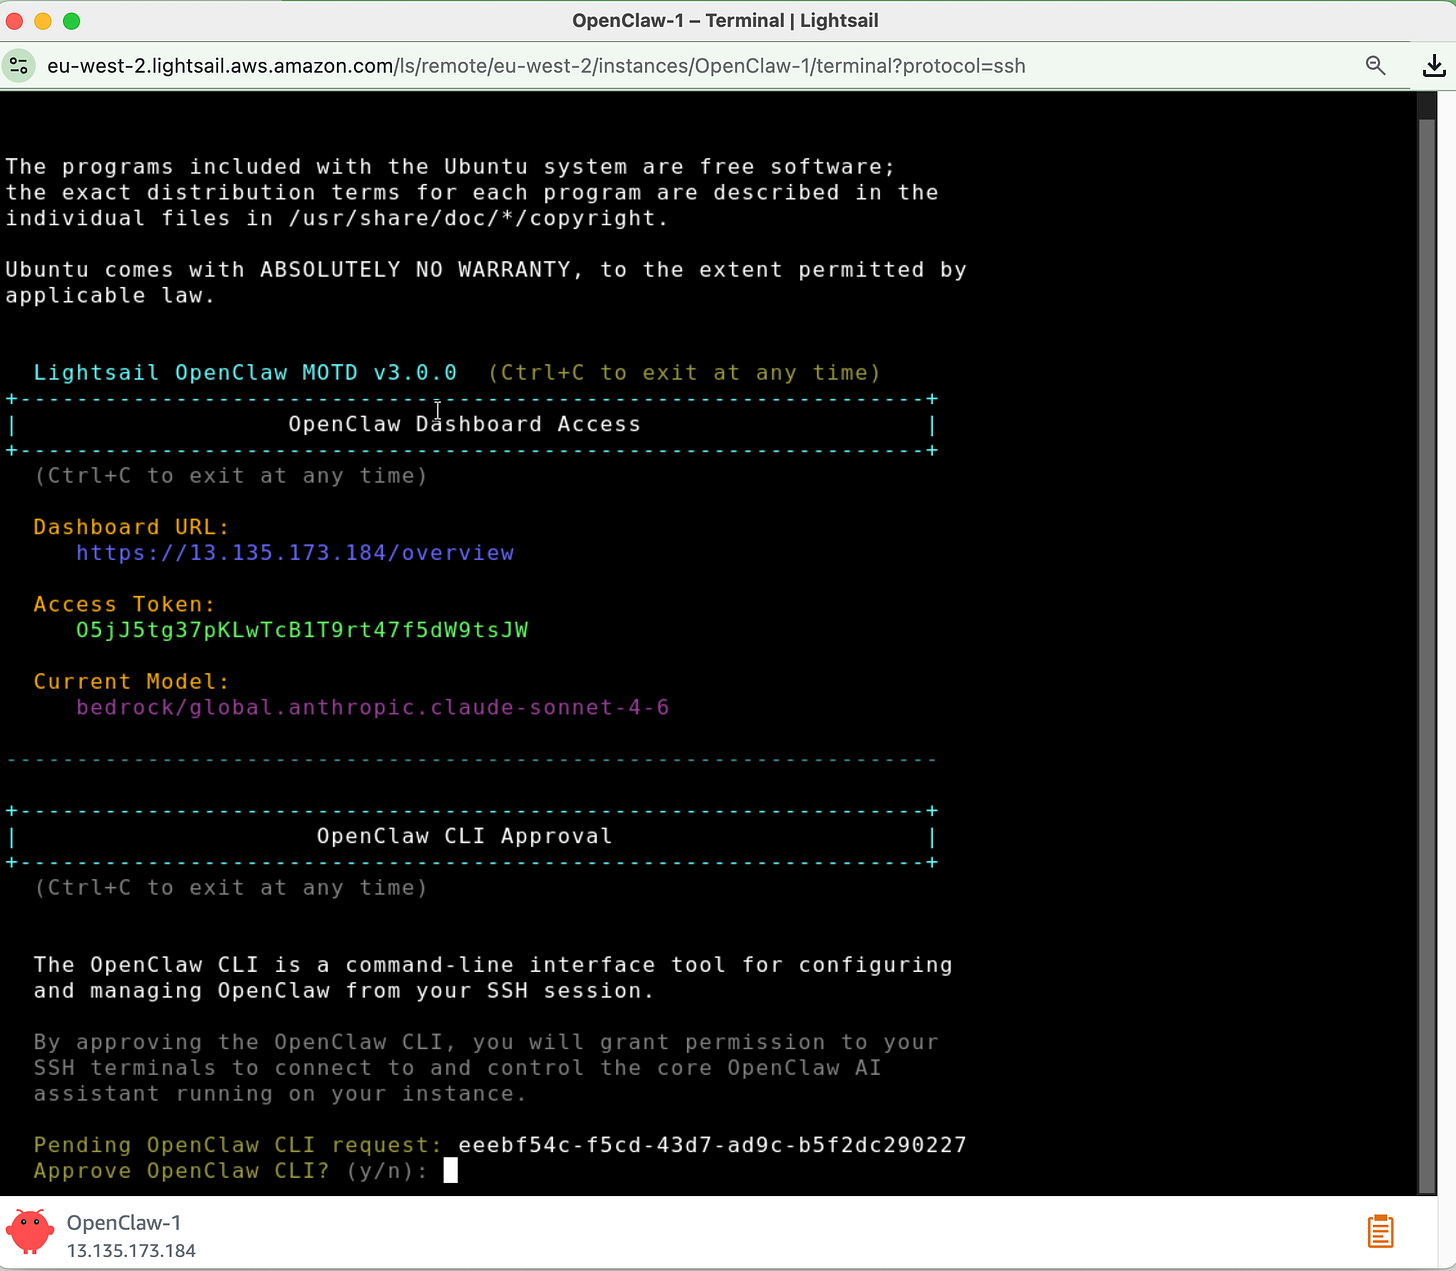The height and width of the screenshot is (1271, 1456).
Task: Click the 'OpenClaw CLI Approval' heading
Action: [464, 836]
